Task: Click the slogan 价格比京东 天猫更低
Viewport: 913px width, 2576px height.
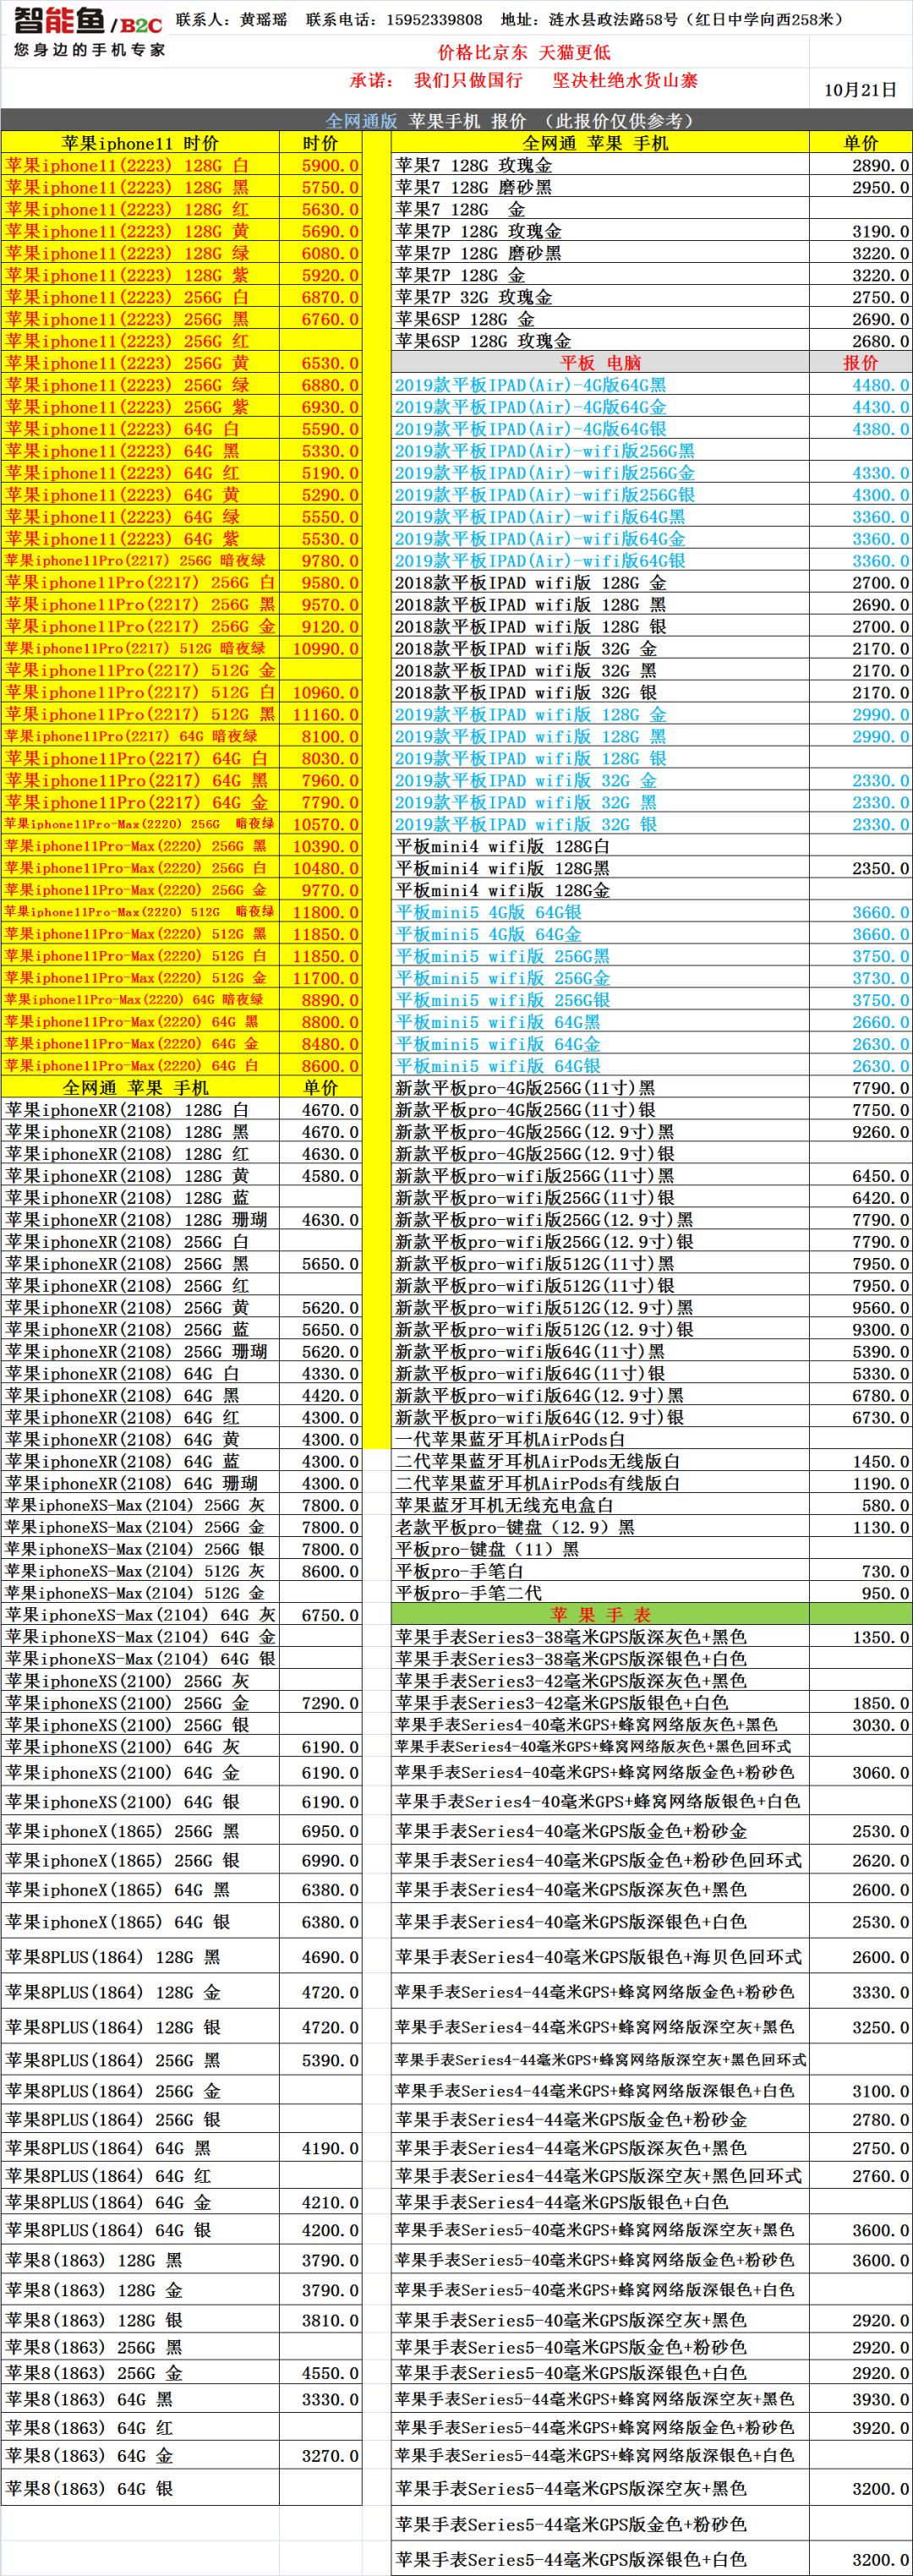Action: [524, 52]
